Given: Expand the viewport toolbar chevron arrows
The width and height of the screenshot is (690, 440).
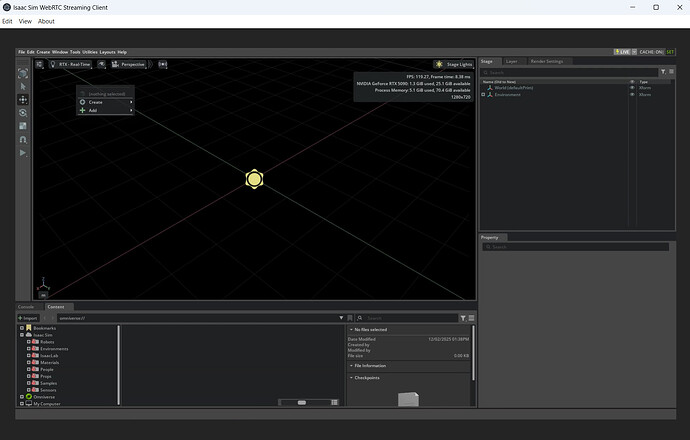Looking at the screenshot, I should (x=151, y=64).
